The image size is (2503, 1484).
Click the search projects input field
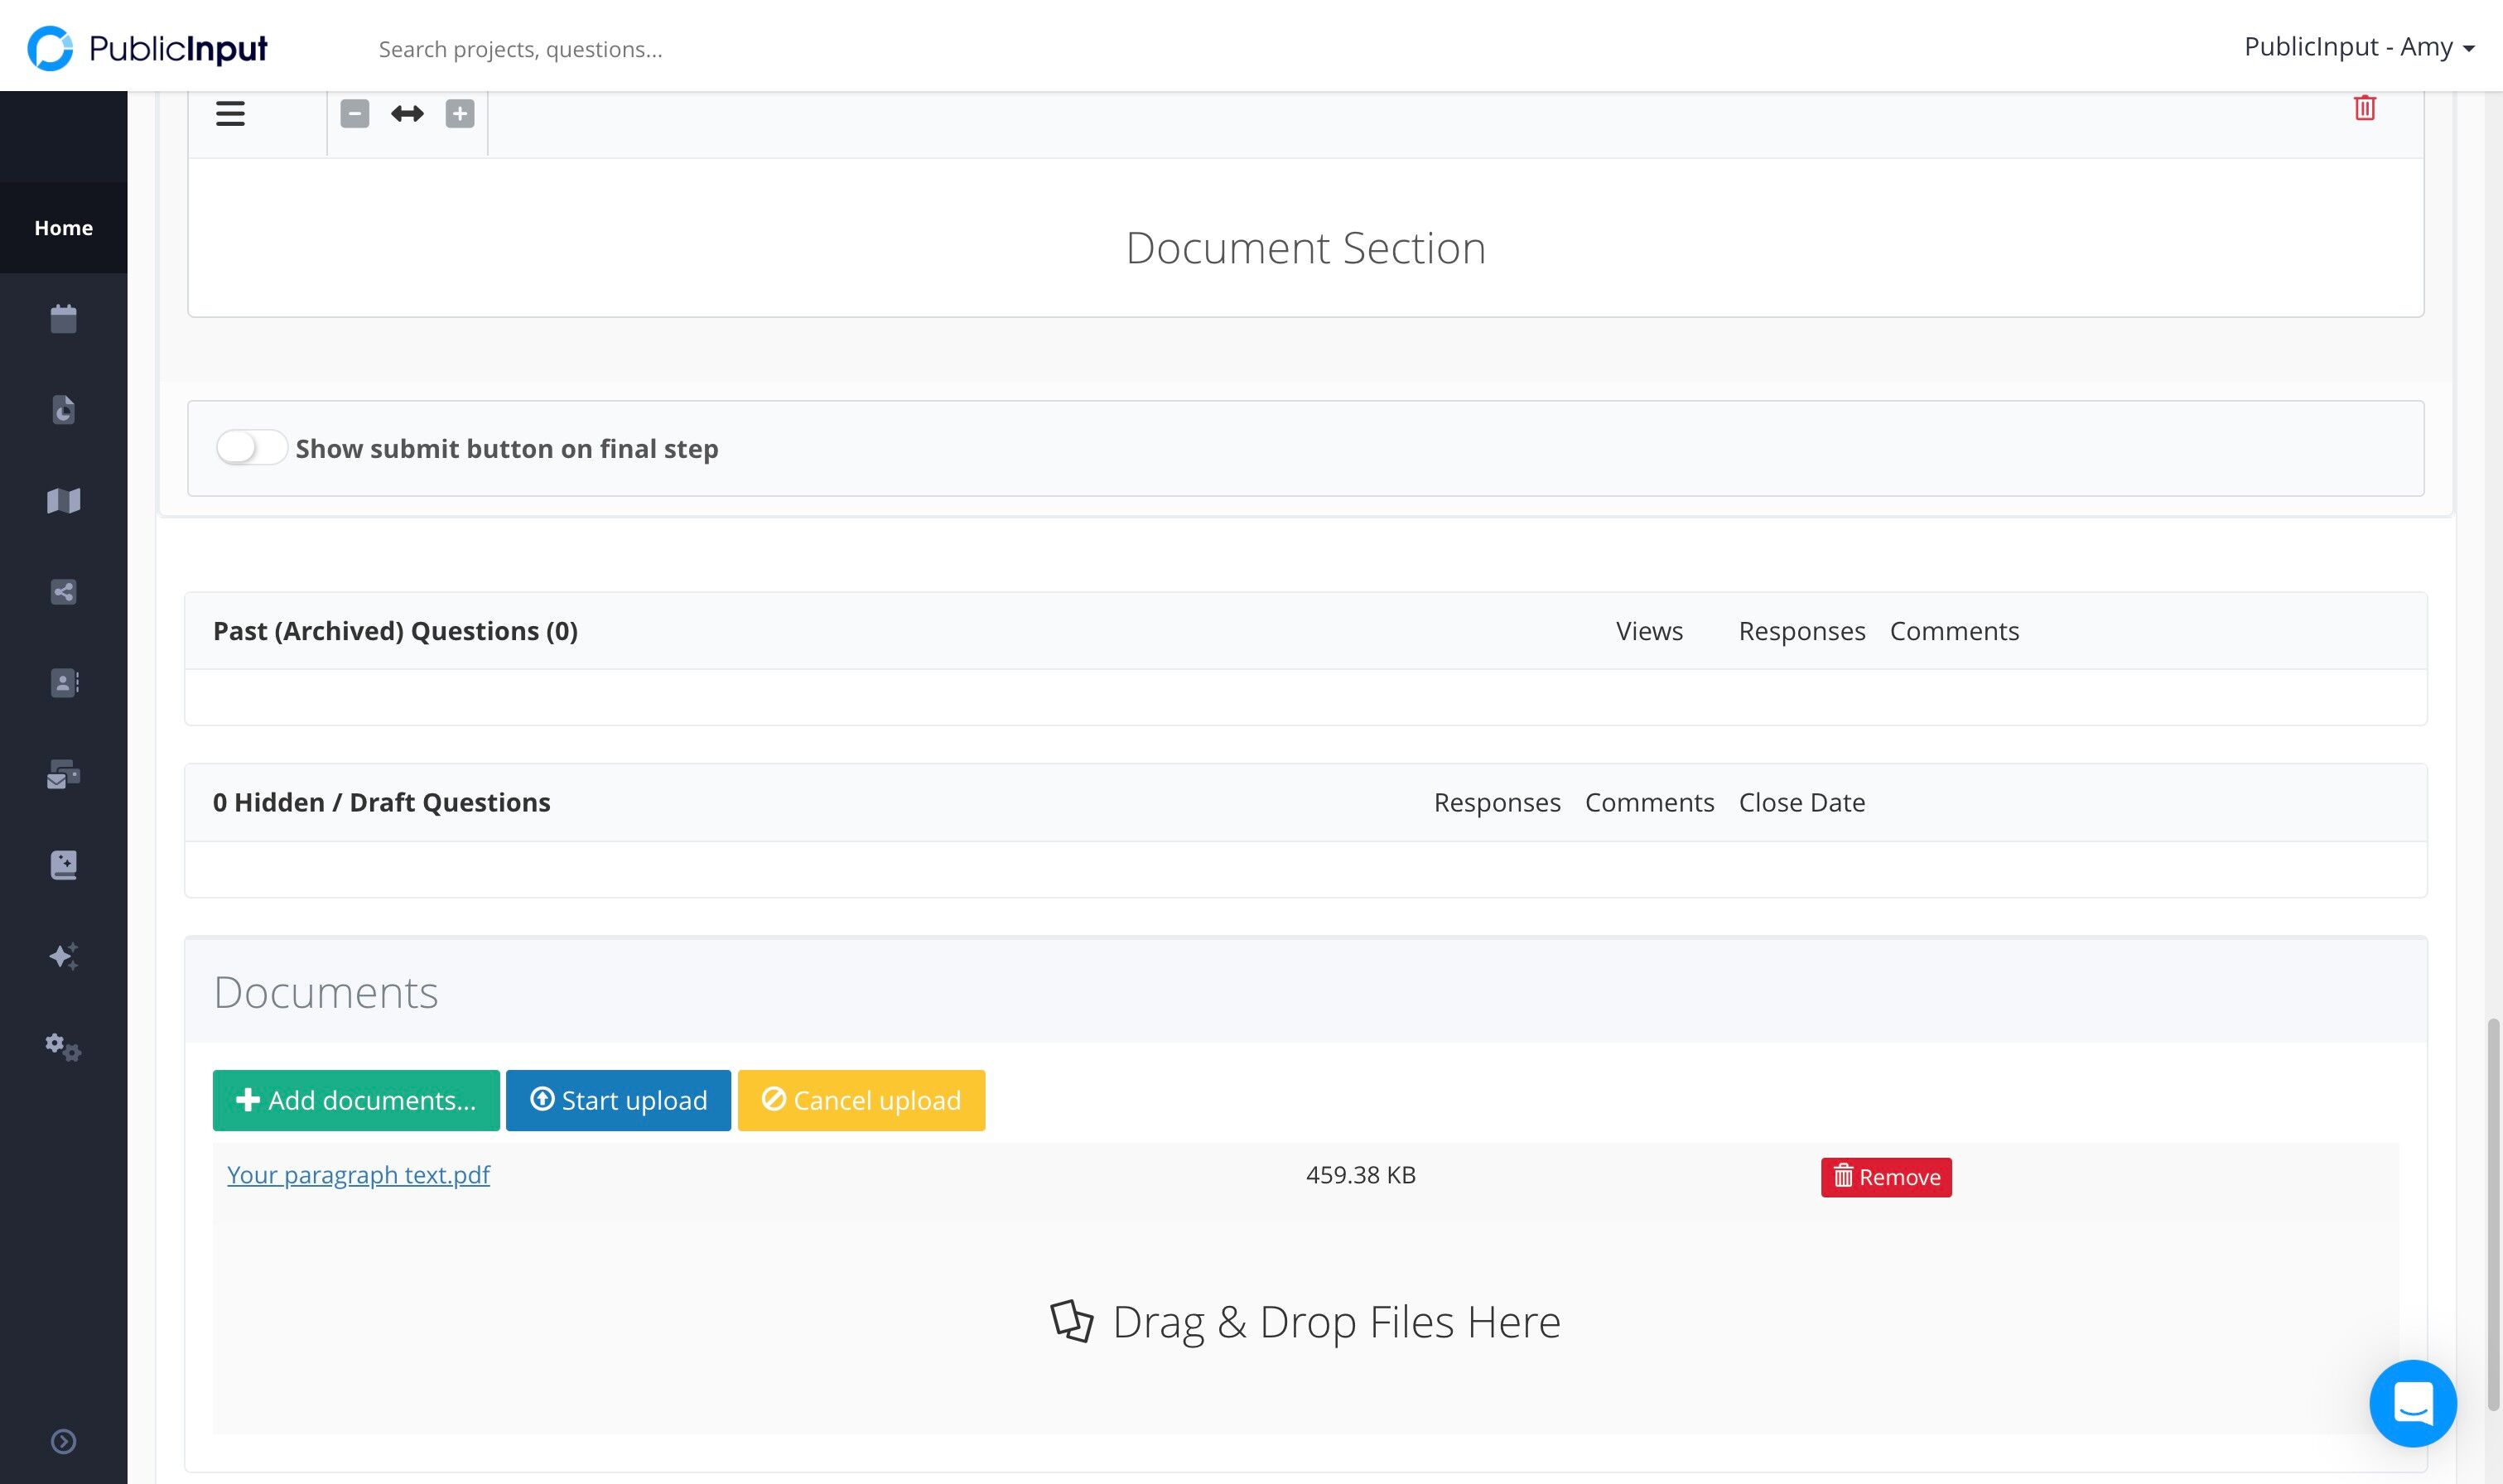(x=520, y=49)
